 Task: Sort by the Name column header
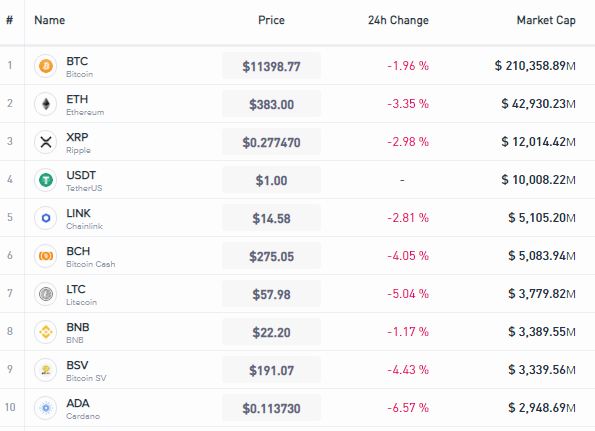click(50, 20)
